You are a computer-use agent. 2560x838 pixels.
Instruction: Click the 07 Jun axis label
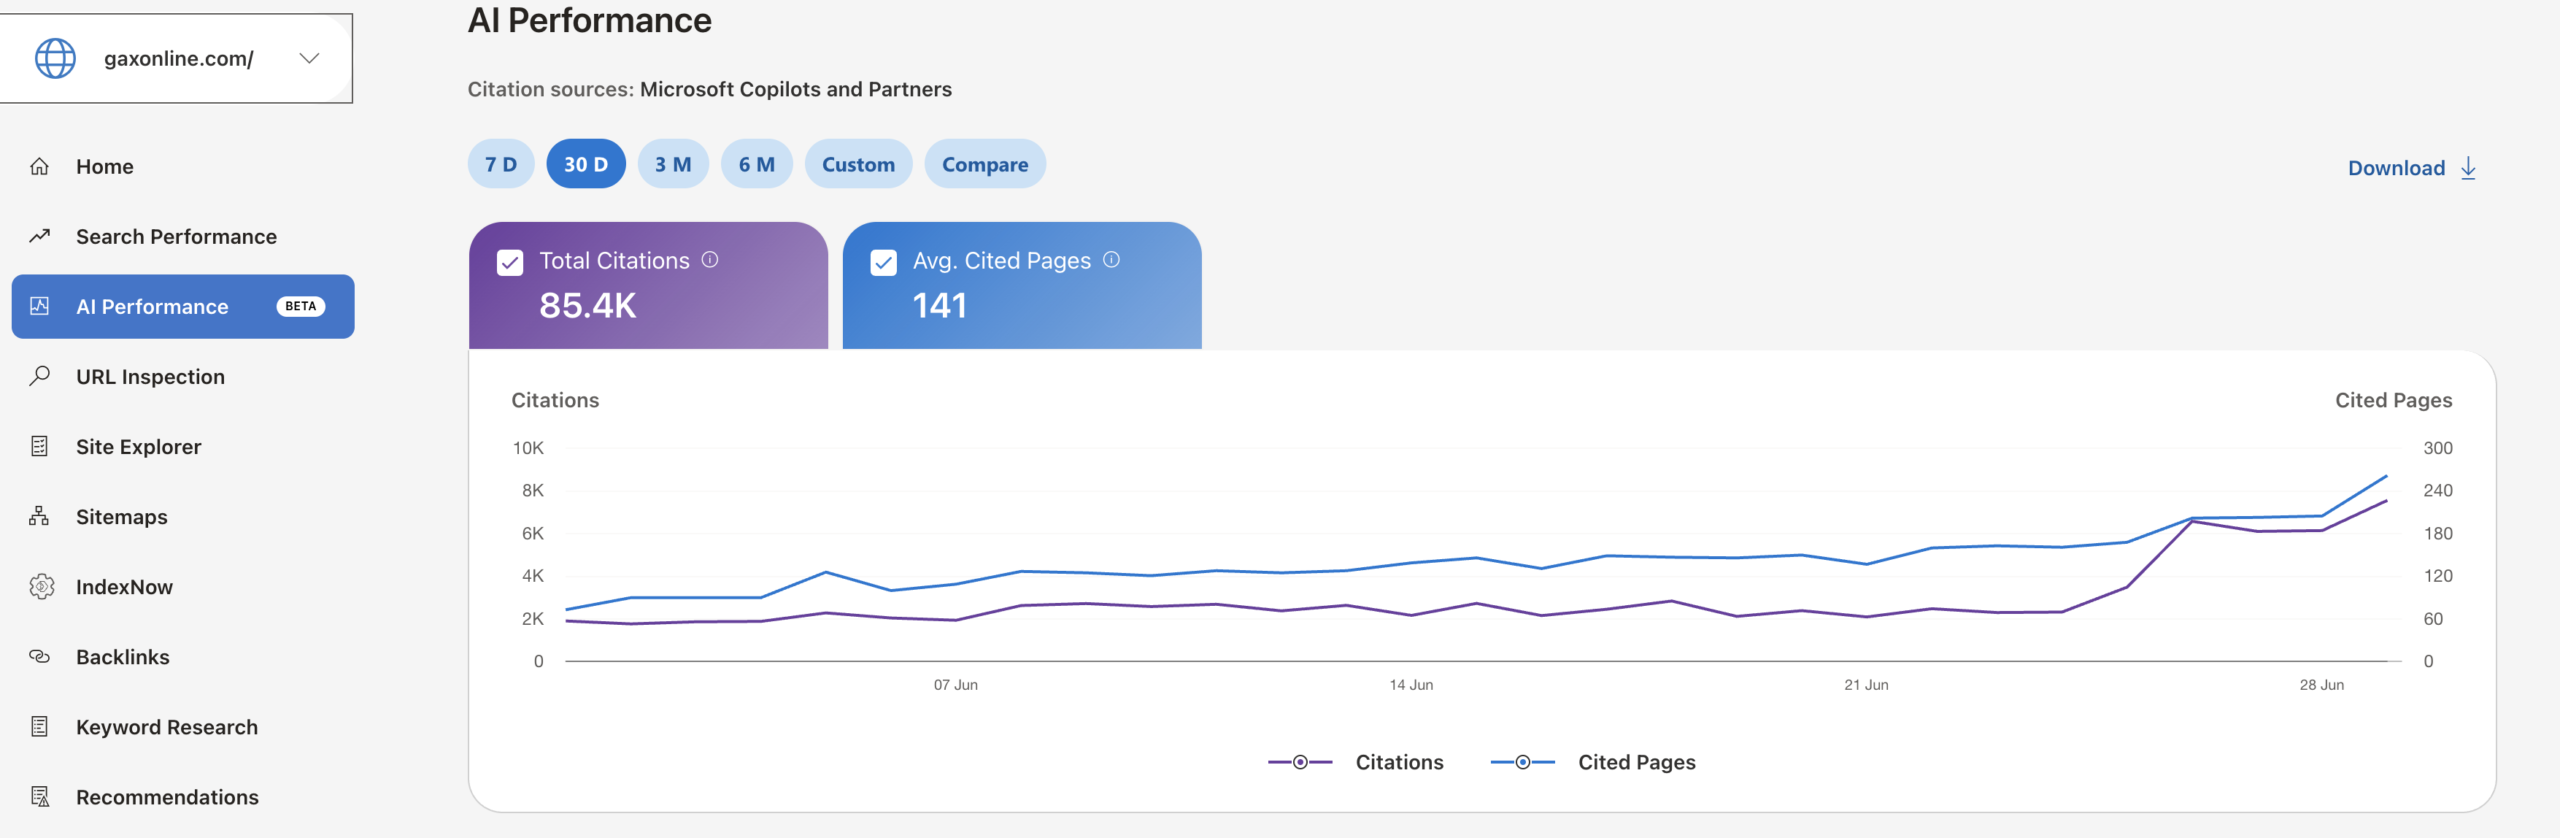[x=956, y=685]
